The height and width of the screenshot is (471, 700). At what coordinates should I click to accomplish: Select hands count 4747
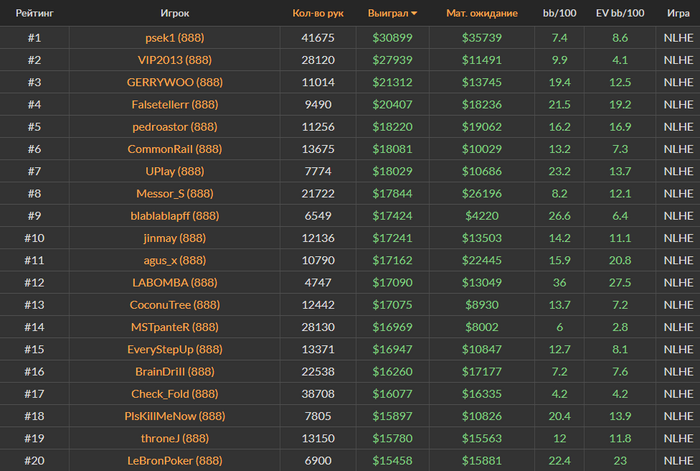(318, 283)
